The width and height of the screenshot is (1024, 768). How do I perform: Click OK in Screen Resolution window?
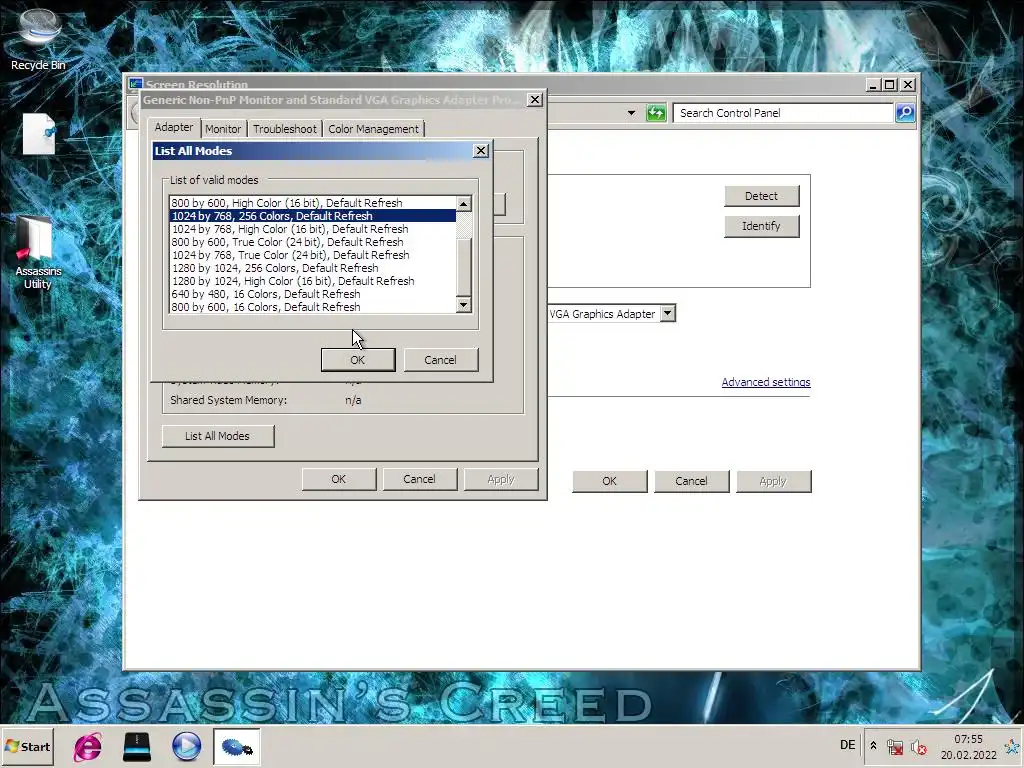[609, 481]
